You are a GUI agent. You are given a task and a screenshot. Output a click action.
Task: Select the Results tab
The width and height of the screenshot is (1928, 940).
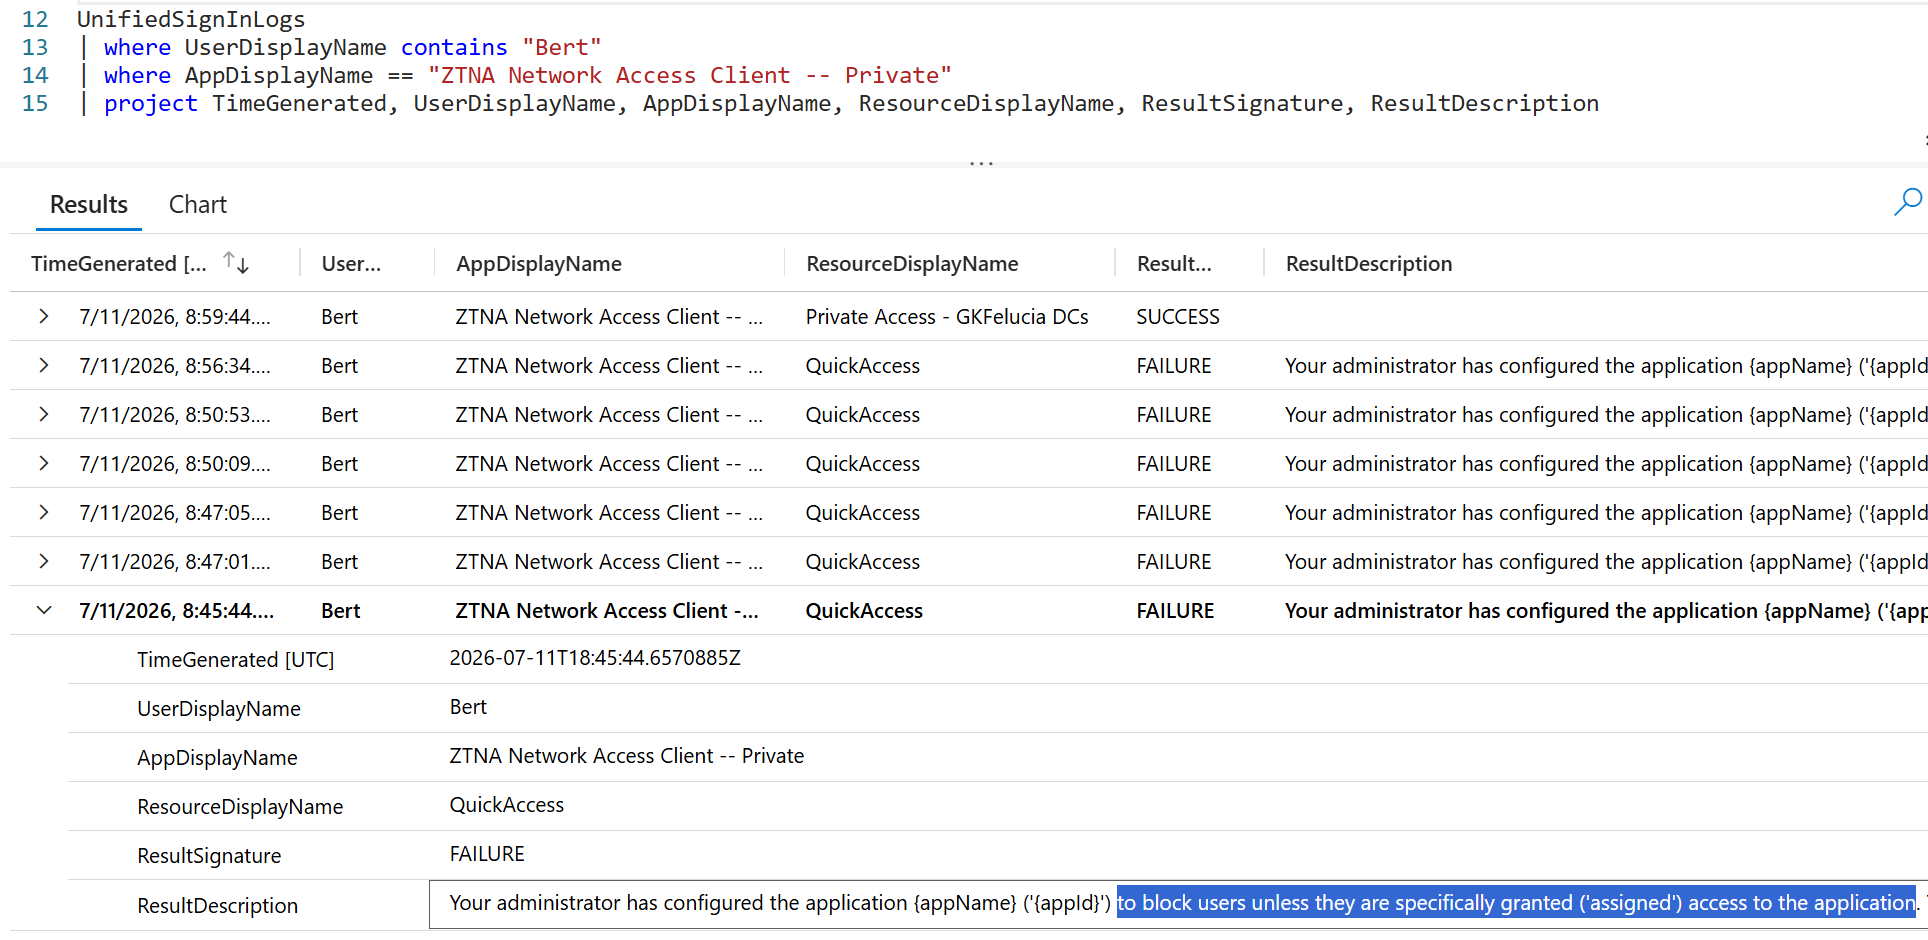tap(89, 204)
